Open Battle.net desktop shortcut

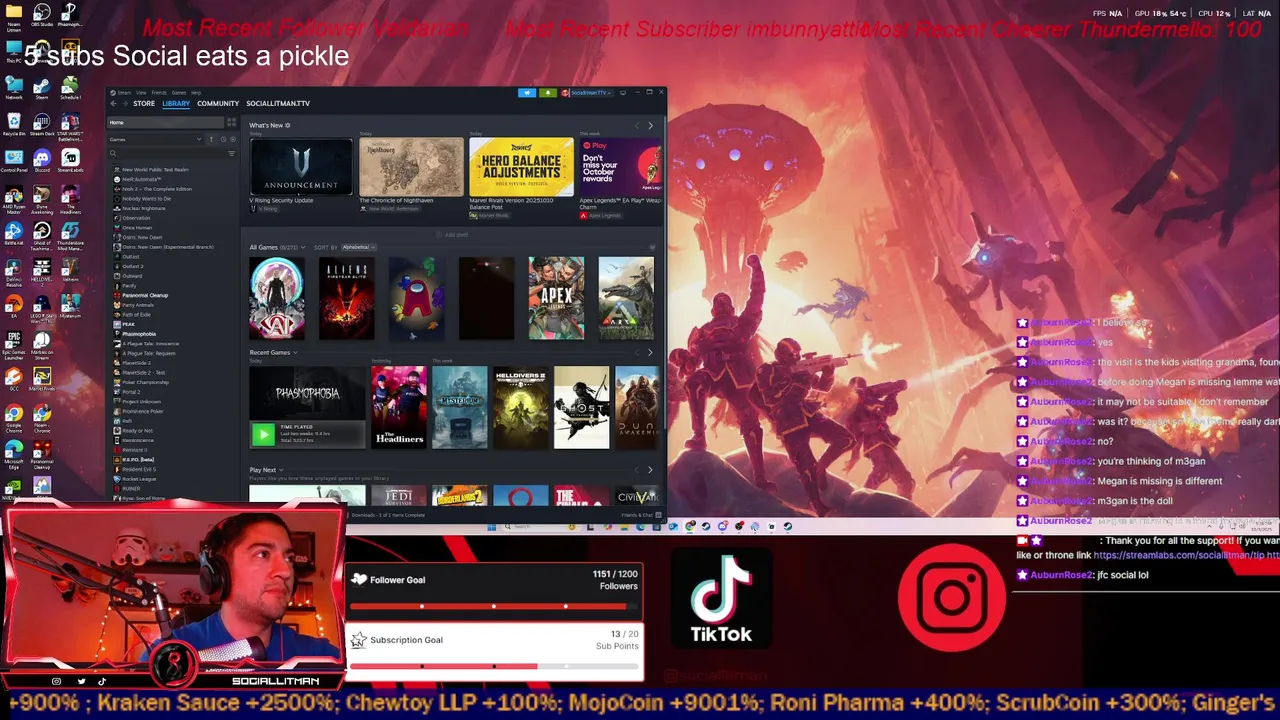[x=14, y=234]
